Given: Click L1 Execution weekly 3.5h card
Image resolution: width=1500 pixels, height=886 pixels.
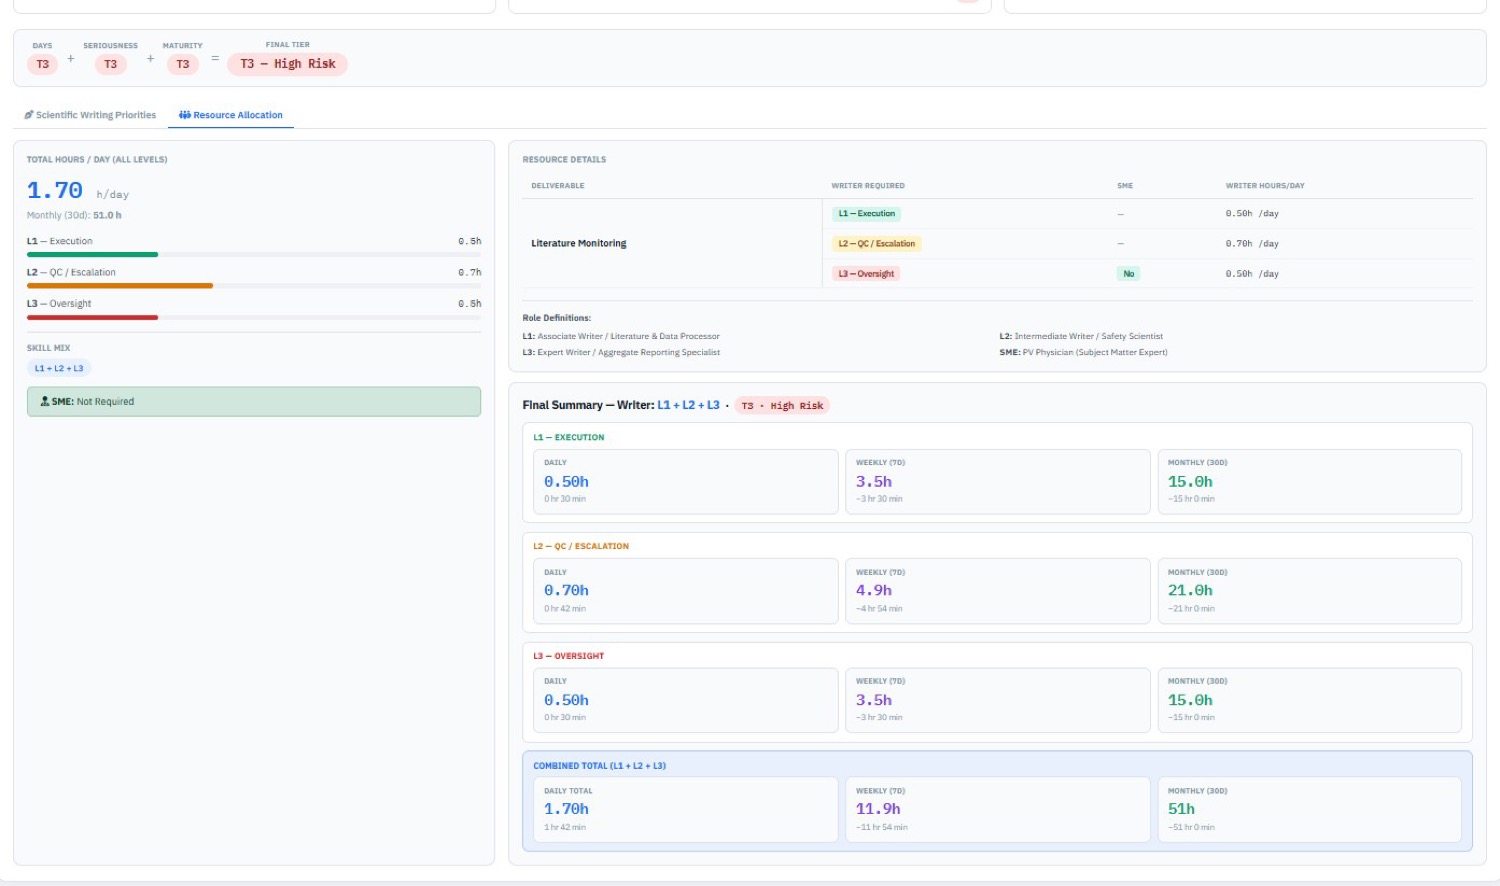Looking at the screenshot, I should [998, 482].
